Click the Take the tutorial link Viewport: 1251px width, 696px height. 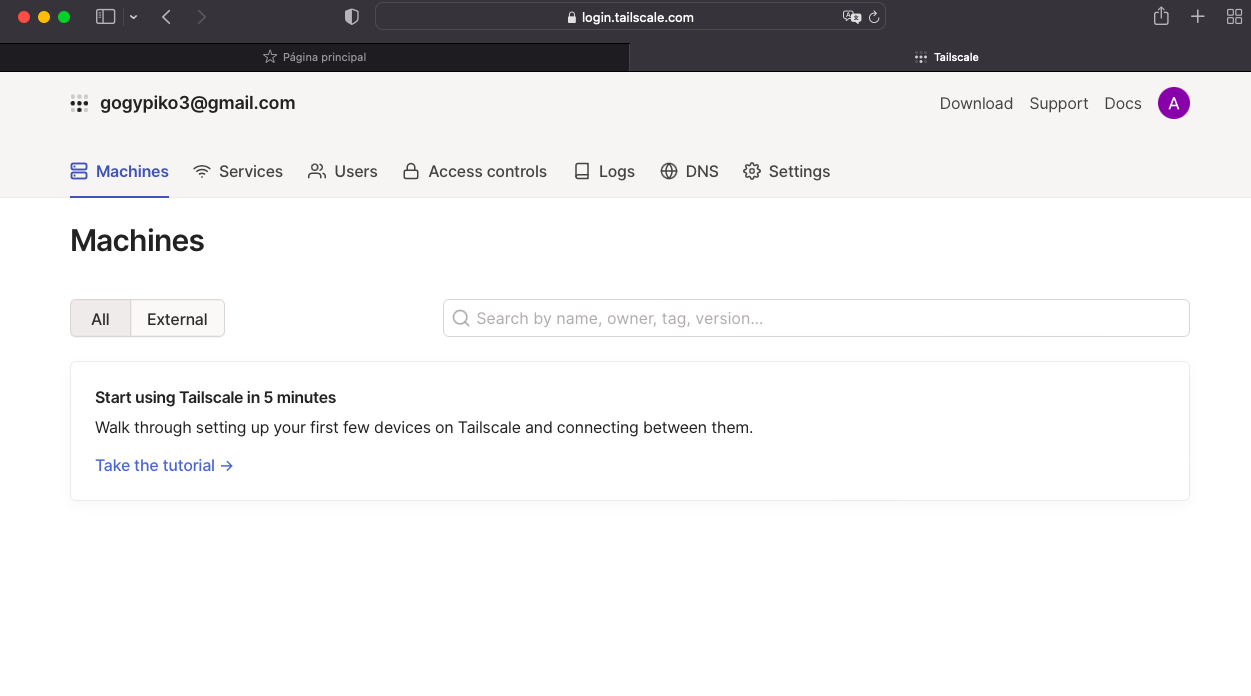164,465
